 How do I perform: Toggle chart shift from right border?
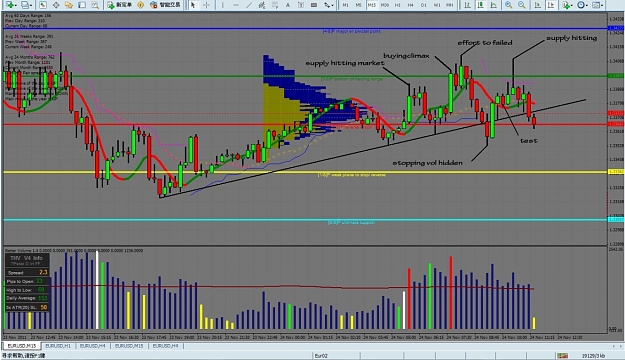click(x=551, y=5)
